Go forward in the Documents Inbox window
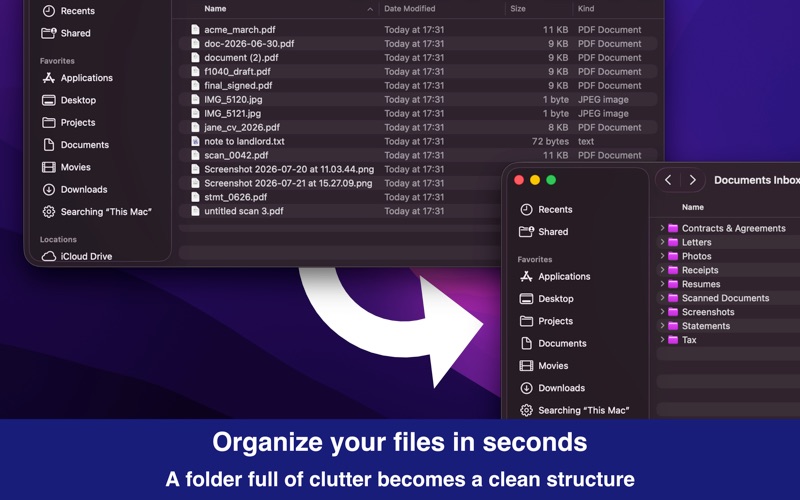Screen dimensions: 800x500 pos(692,180)
